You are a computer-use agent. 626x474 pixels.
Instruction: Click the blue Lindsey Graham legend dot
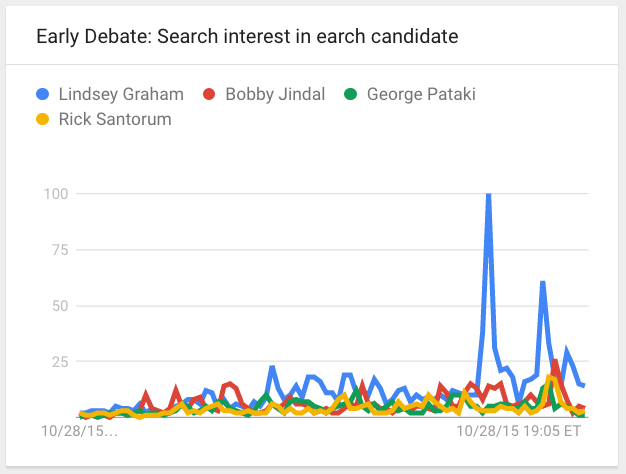click(41, 95)
